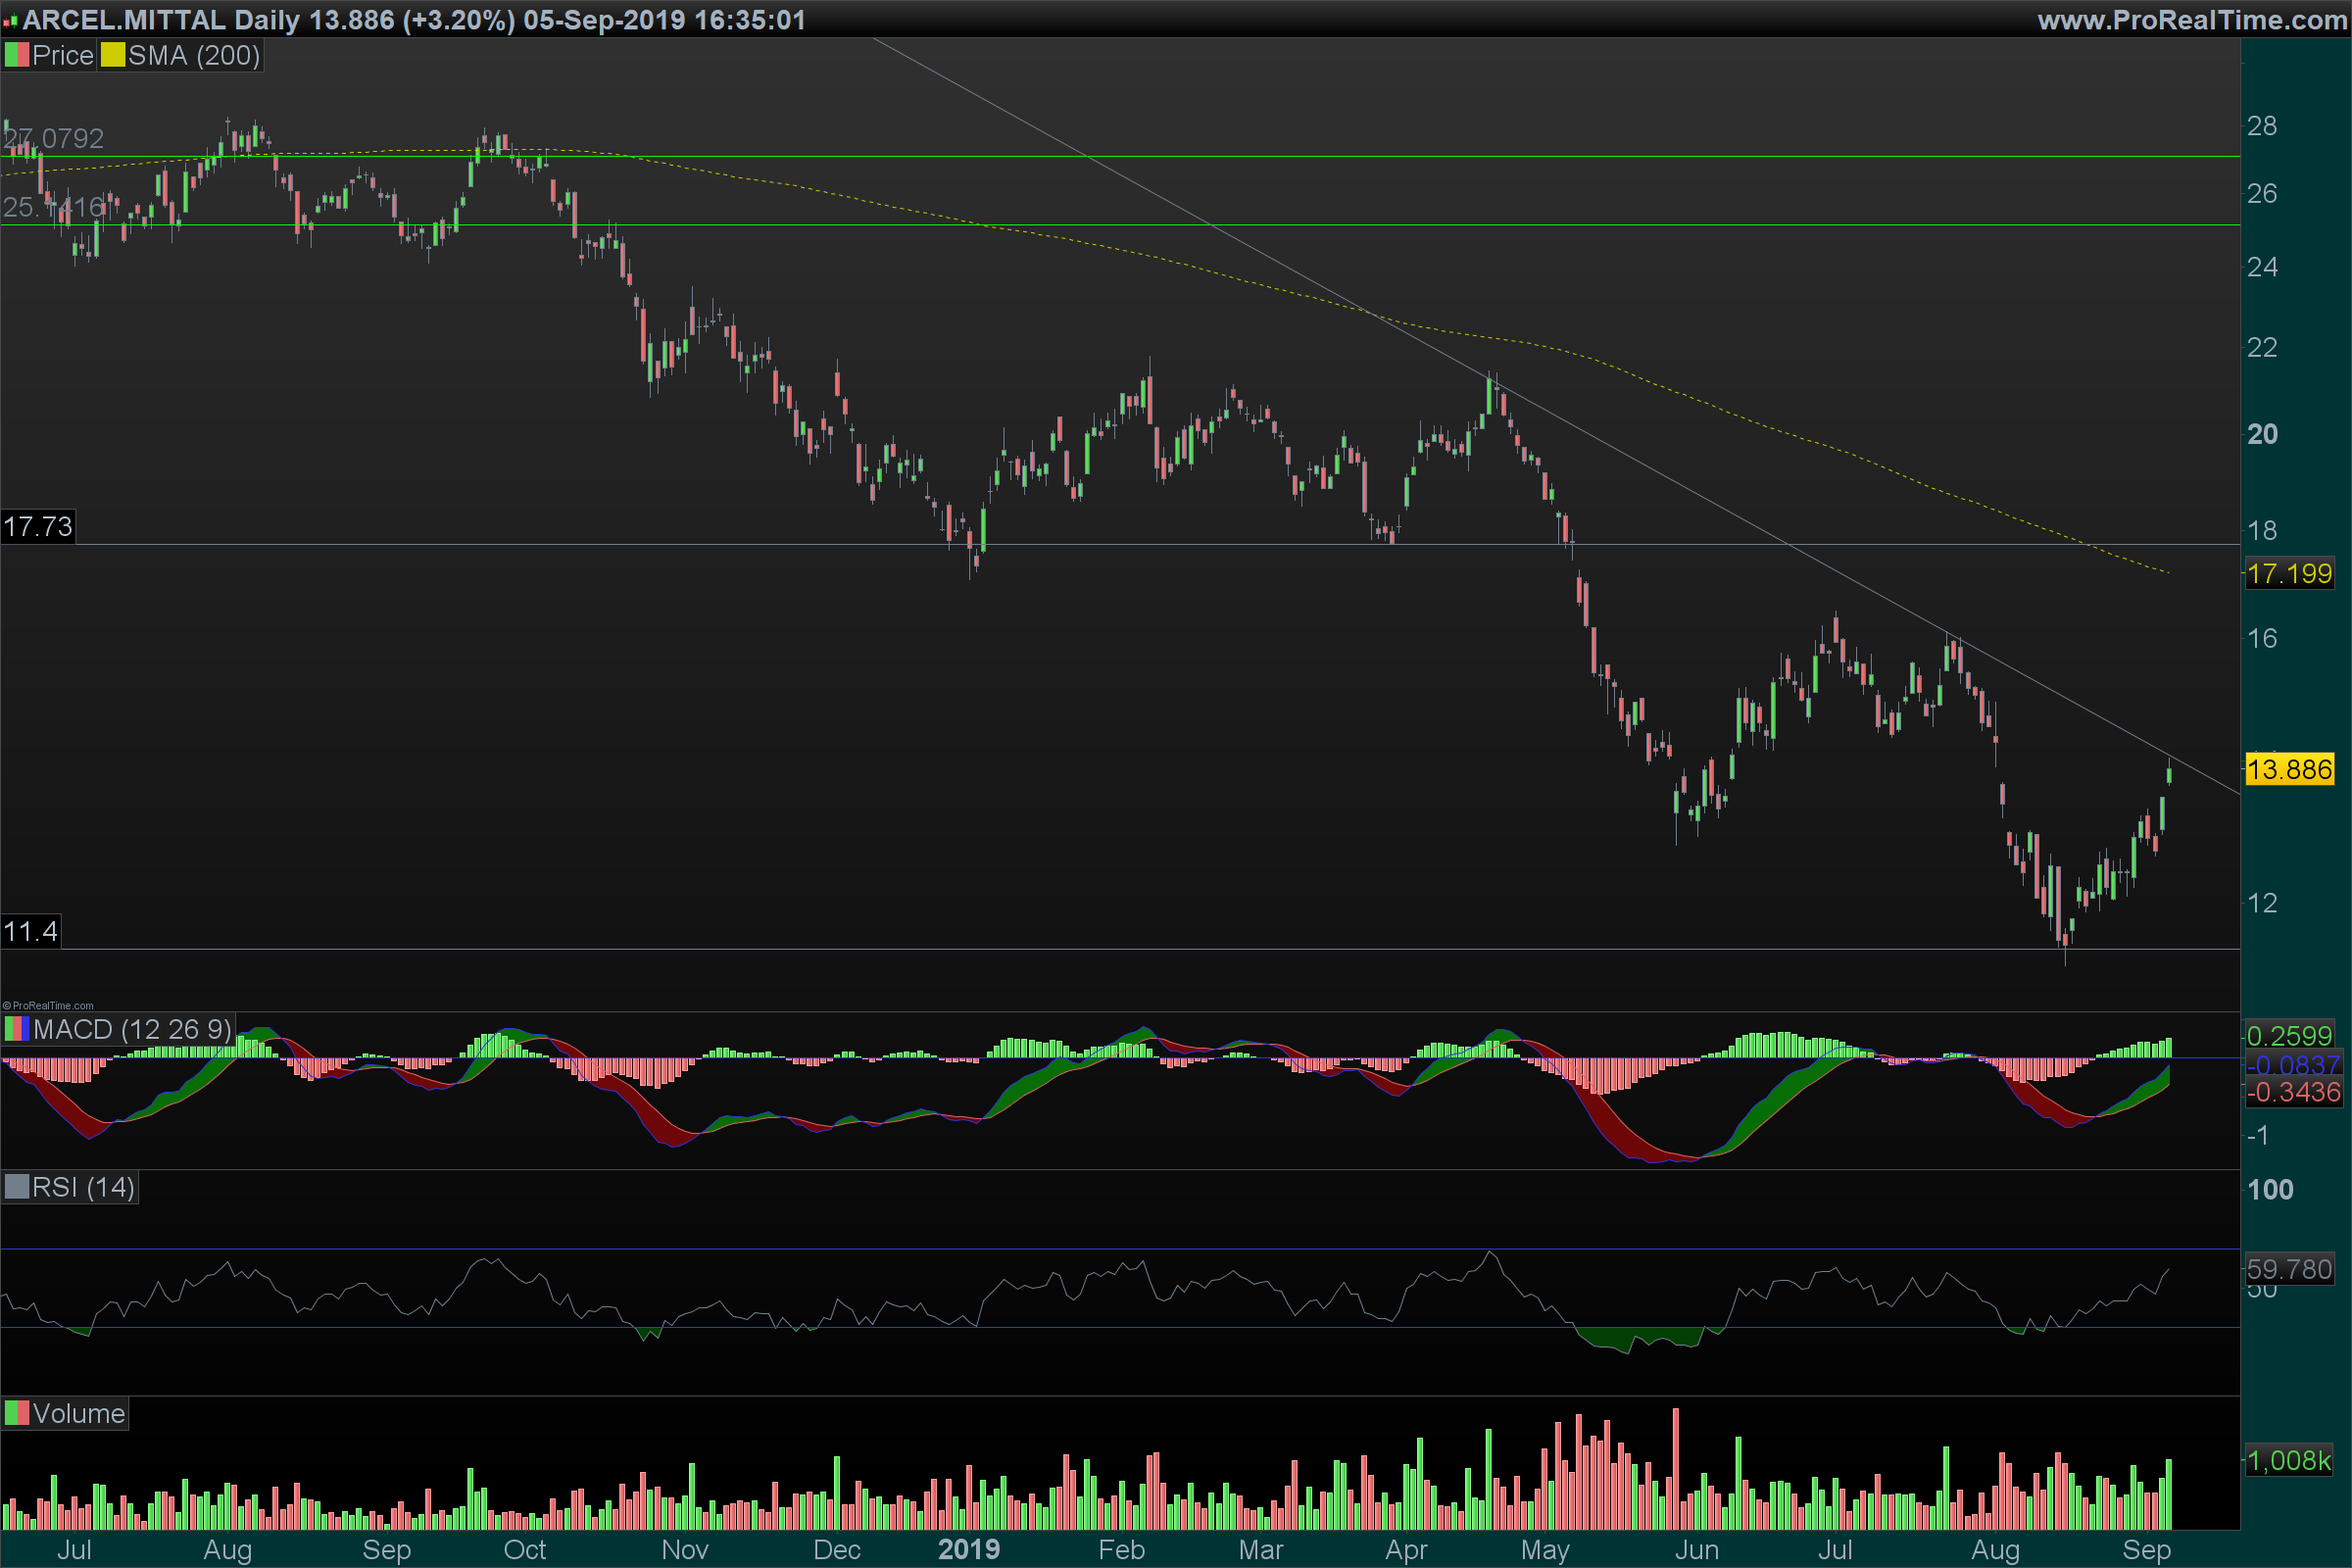Click the 1,008k volume value tag

point(2289,1460)
